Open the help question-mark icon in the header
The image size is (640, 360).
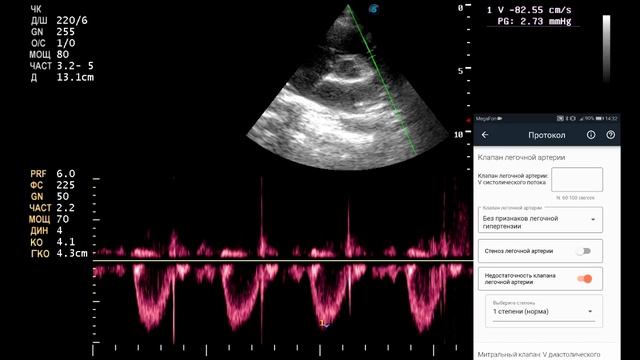point(611,135)
